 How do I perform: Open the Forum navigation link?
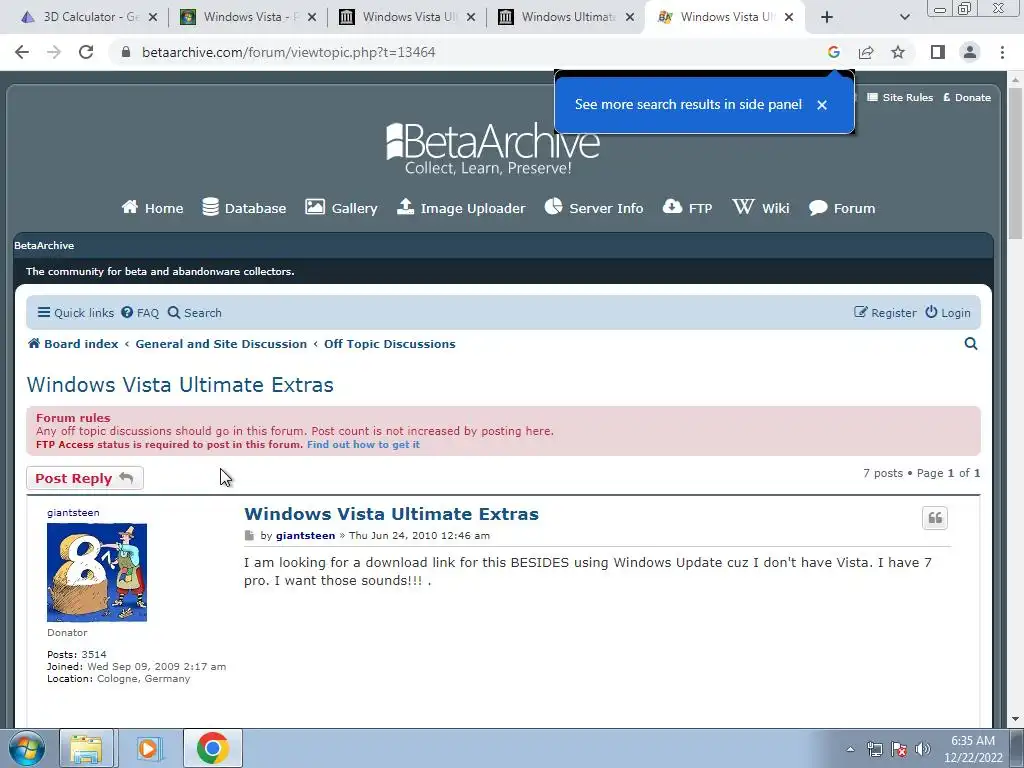click(842, 208)
